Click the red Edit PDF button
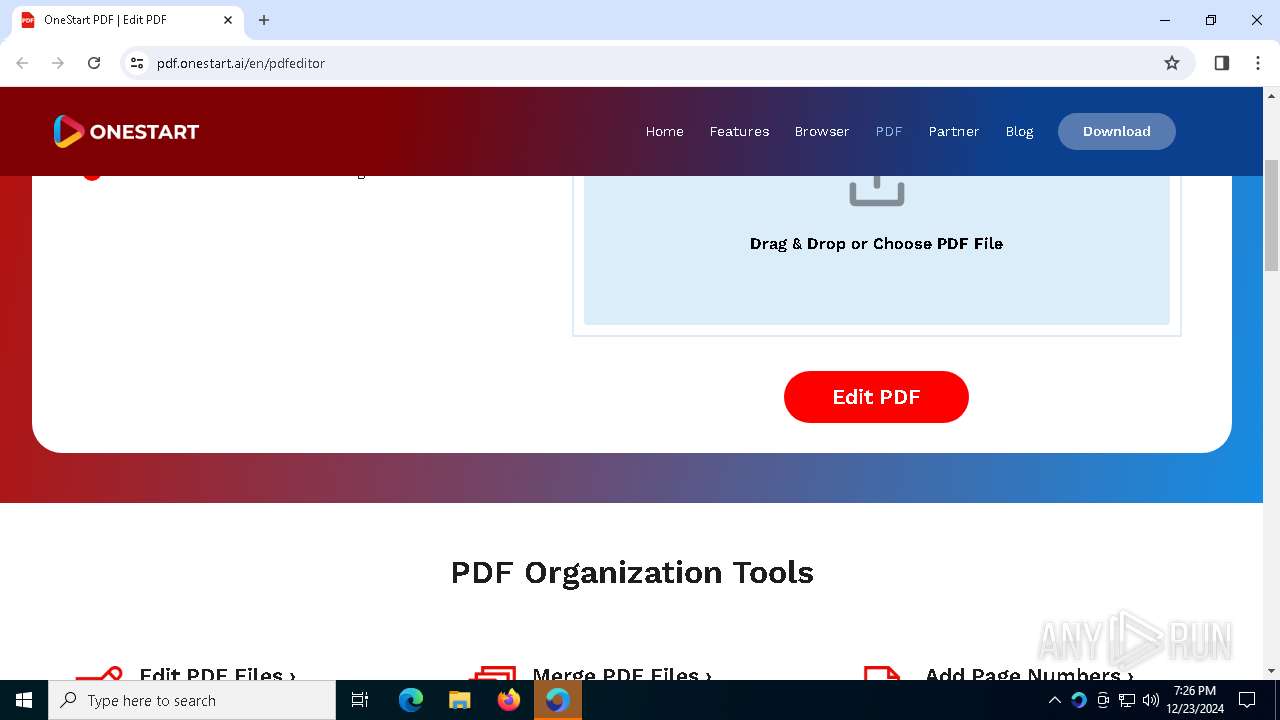The image size is (1280, 720). [x=876, y=397]
